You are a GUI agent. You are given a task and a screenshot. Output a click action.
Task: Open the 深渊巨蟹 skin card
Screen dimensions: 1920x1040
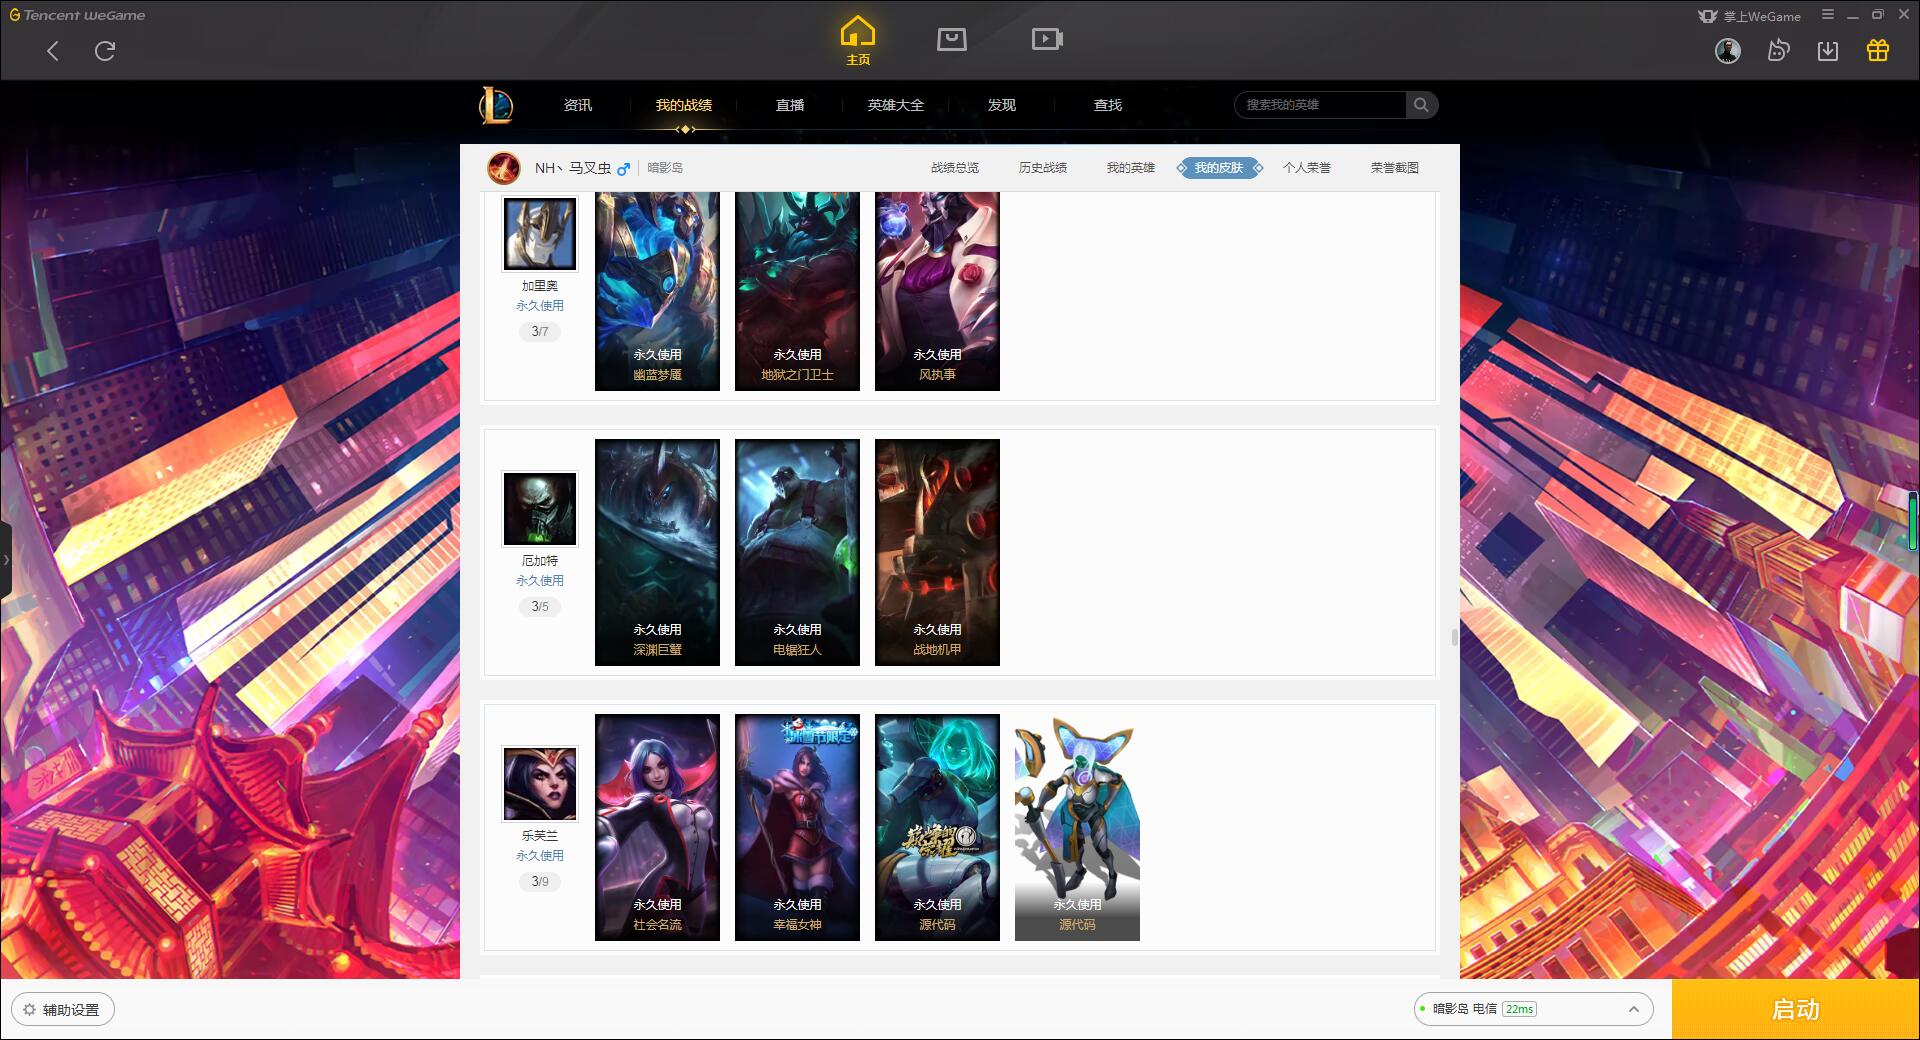(657, 552)
